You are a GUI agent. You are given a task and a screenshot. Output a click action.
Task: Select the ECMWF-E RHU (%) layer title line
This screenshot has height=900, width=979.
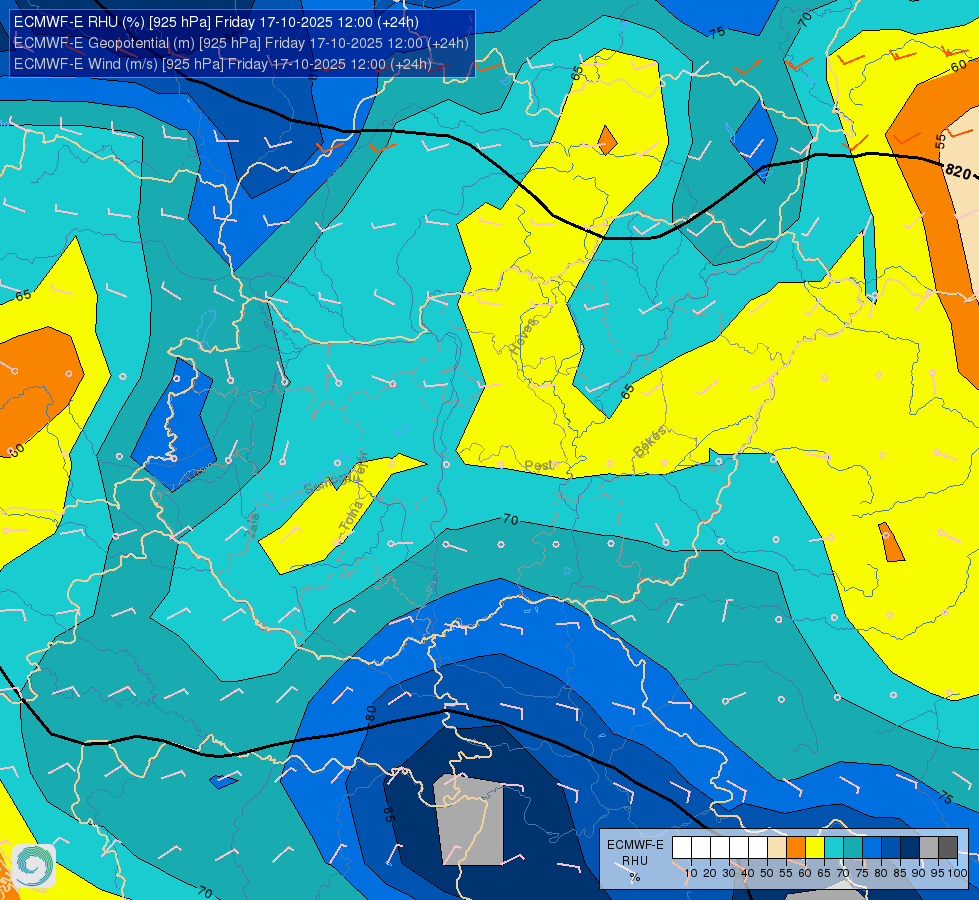(216, 22)
